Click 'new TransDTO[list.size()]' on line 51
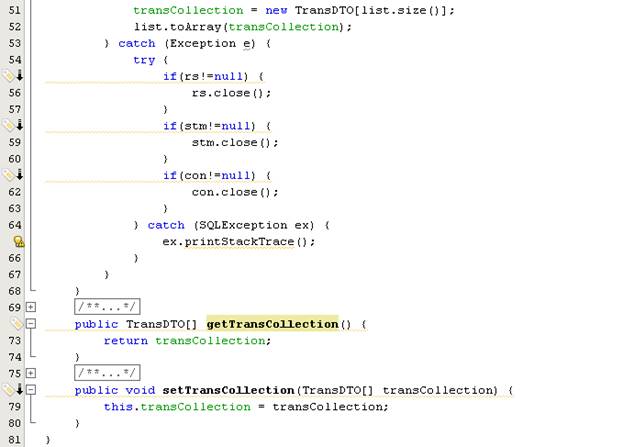 [356, 10]
